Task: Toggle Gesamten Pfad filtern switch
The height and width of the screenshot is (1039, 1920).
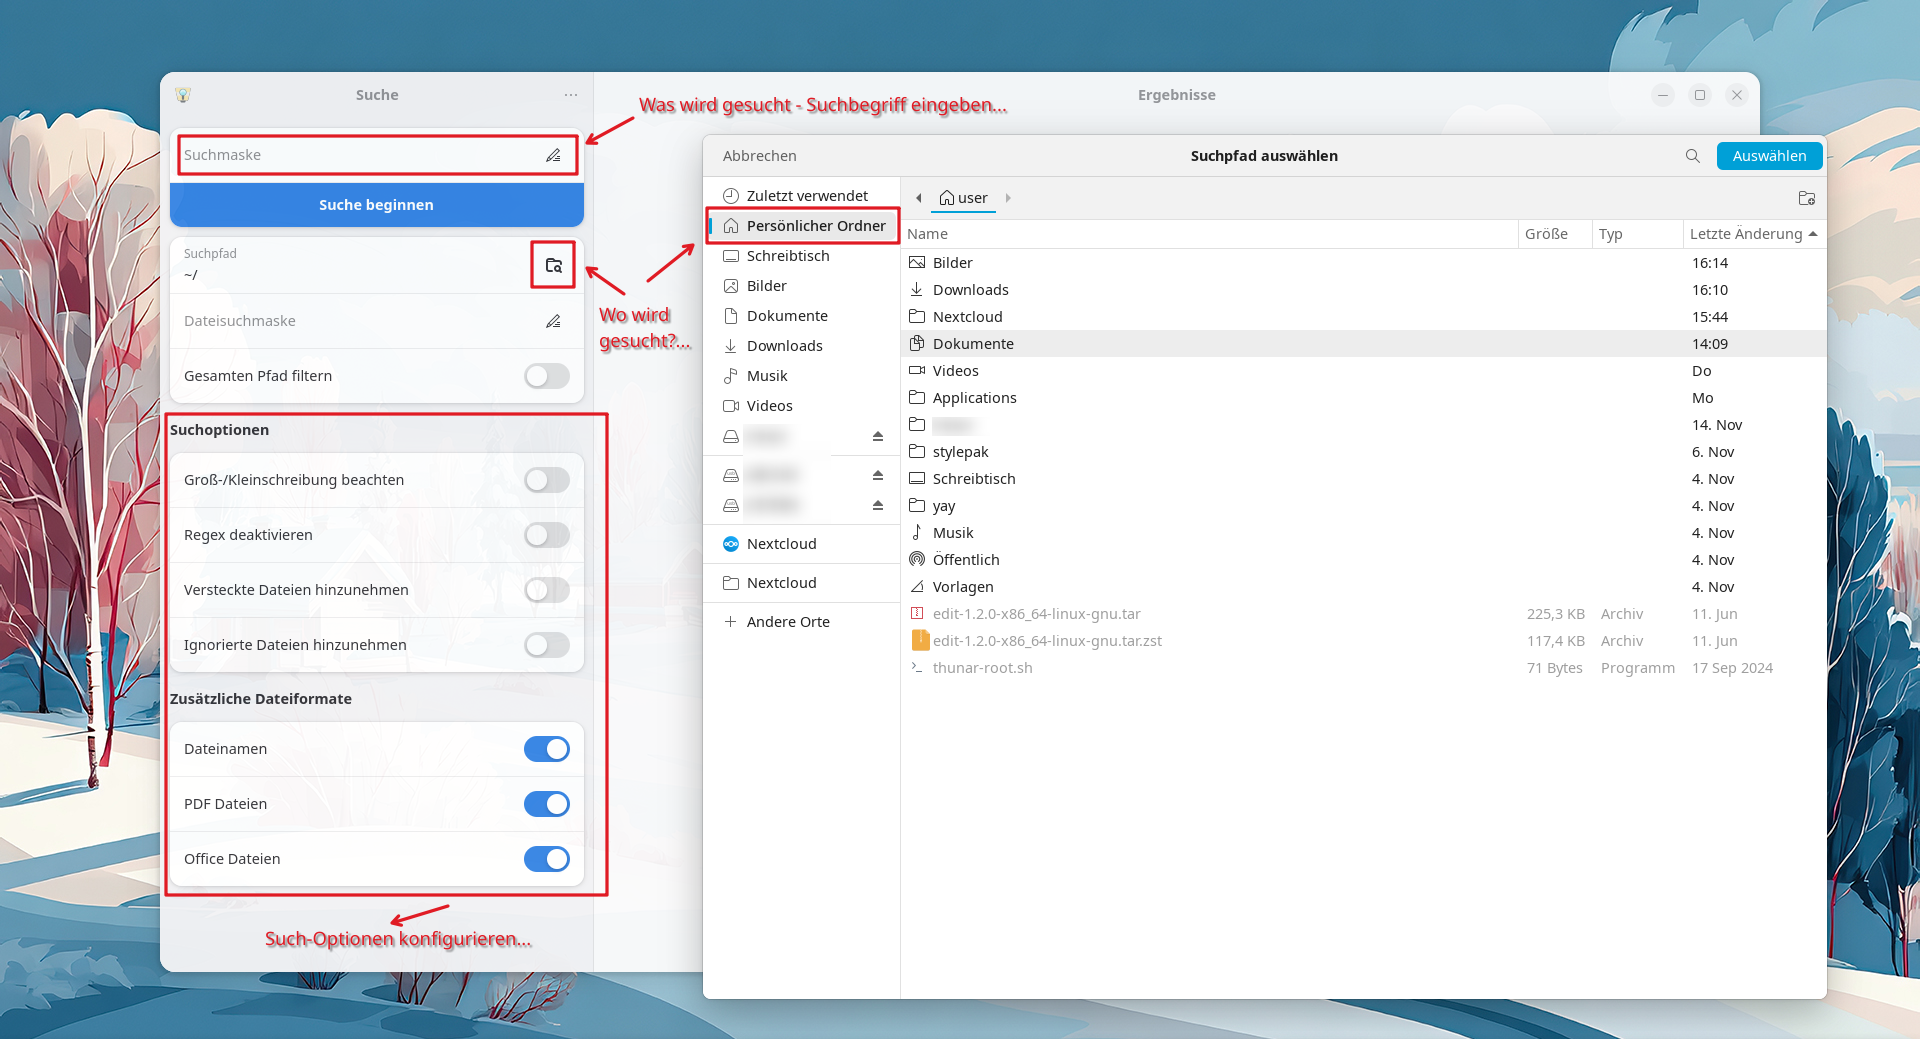Action: (x=546, y=376)
